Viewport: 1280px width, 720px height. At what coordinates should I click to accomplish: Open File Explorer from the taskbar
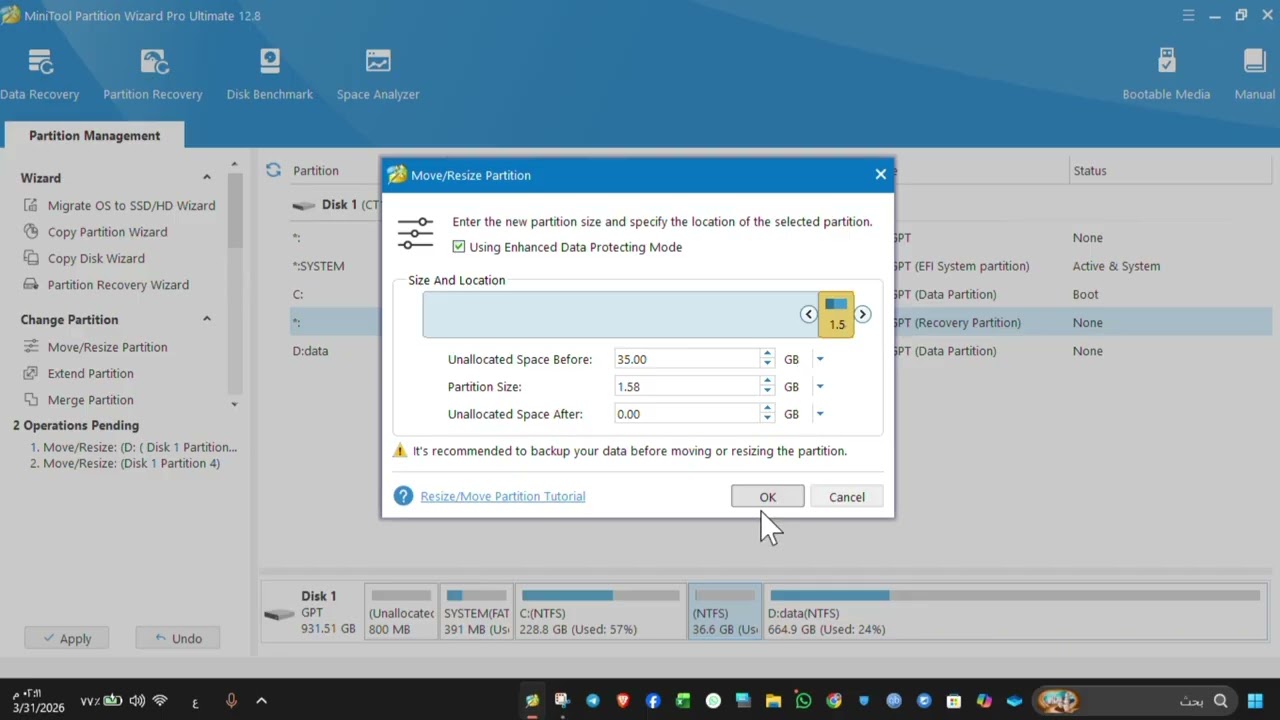pyautogui.click(x=773, y=701)
